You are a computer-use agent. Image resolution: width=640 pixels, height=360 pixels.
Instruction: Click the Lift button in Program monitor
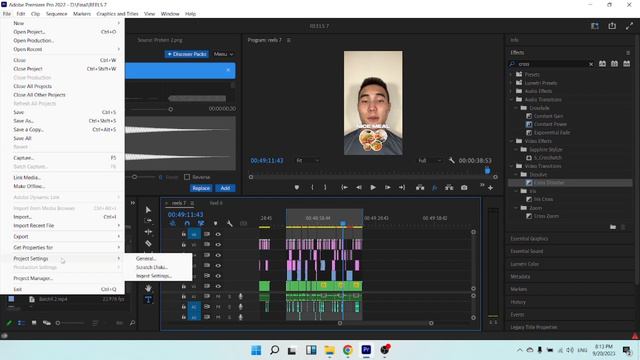click(420, 187)
